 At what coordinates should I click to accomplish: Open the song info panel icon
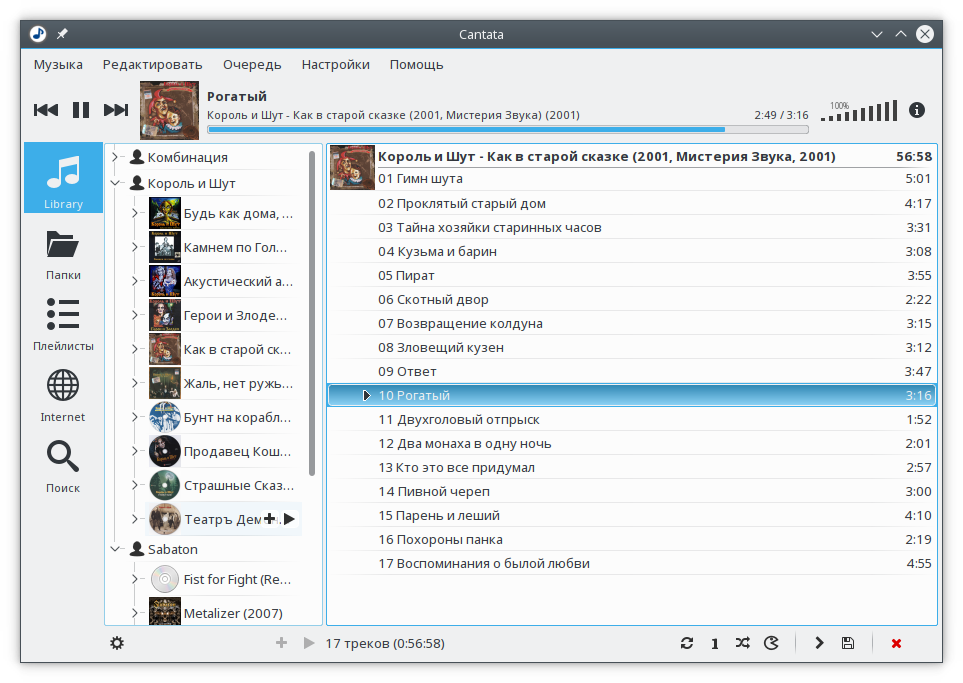[917, 110]
